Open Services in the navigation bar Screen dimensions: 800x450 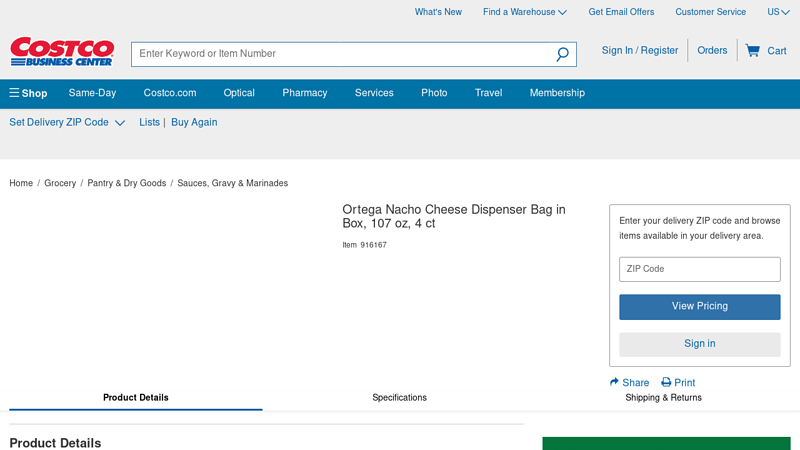click(374, 93)
